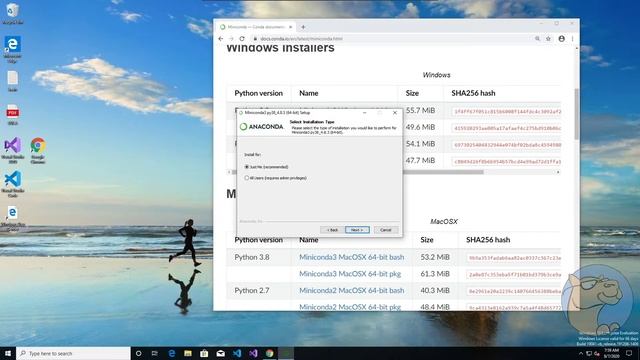Viewport: 640px width, 360px height.
Task: Click the 40.3 MiB size cell
Action: click(435, 291)
